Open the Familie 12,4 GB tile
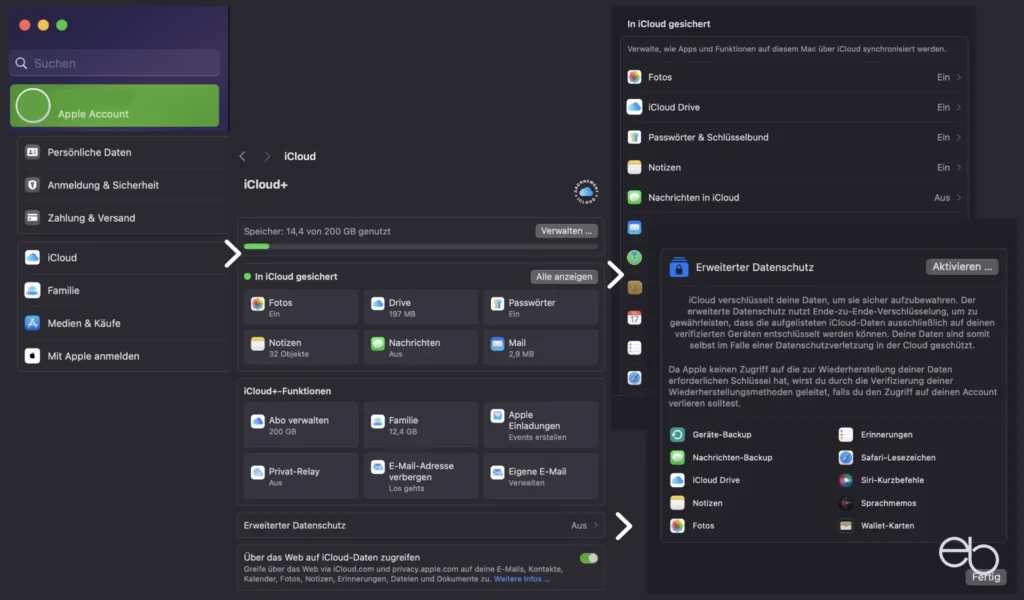Viewport: 1024px width, 600px height. coord(421,425)
